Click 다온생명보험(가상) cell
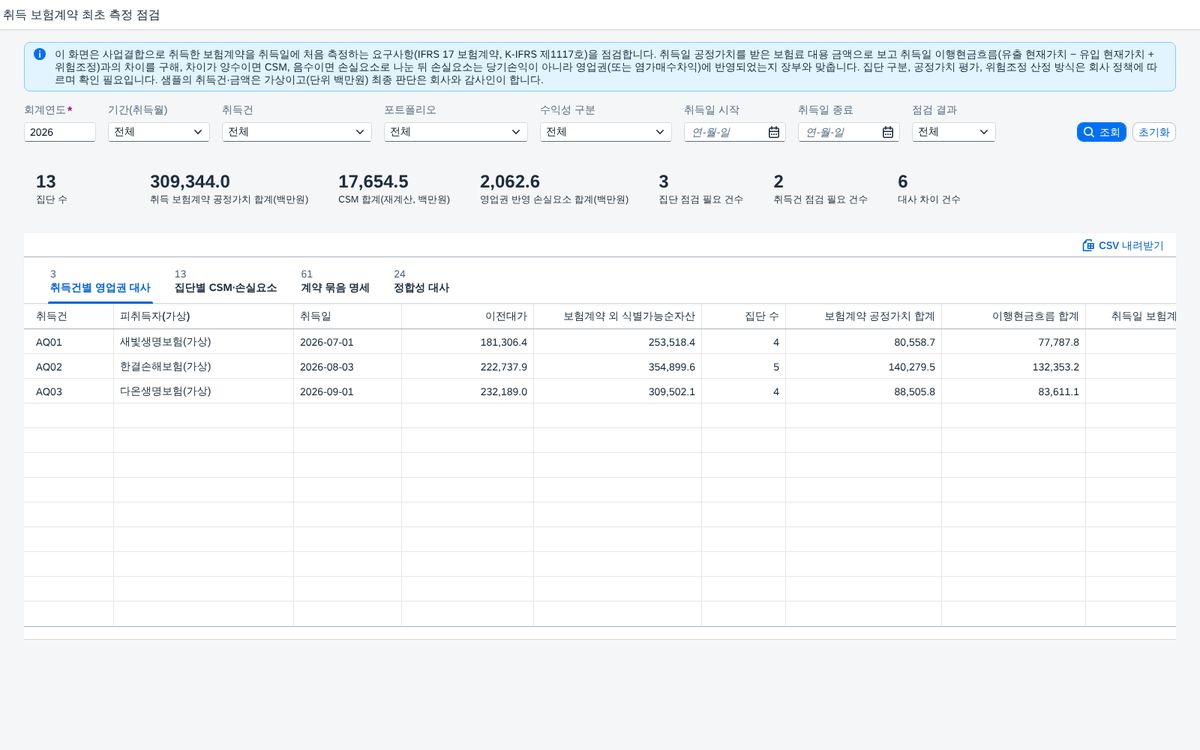The image size is (1200, 750). 204,392
